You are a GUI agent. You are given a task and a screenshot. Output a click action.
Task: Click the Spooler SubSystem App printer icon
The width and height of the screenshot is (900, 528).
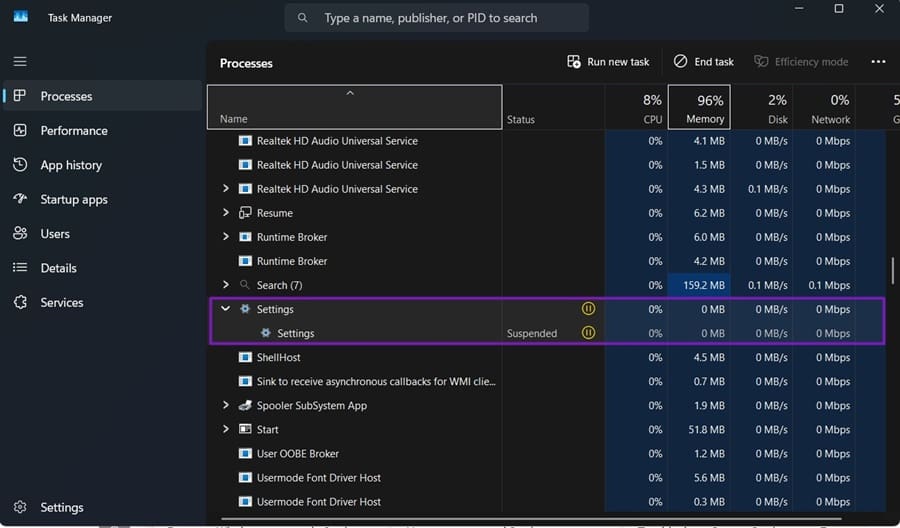[x=245, y=405]
